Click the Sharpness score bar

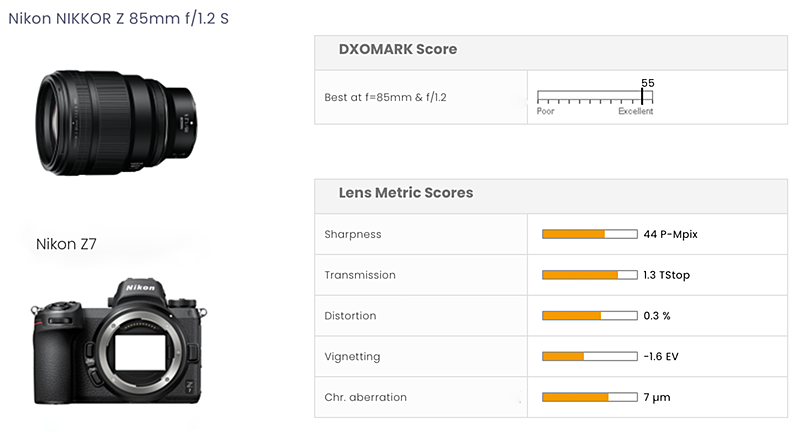tap(589, 234)
